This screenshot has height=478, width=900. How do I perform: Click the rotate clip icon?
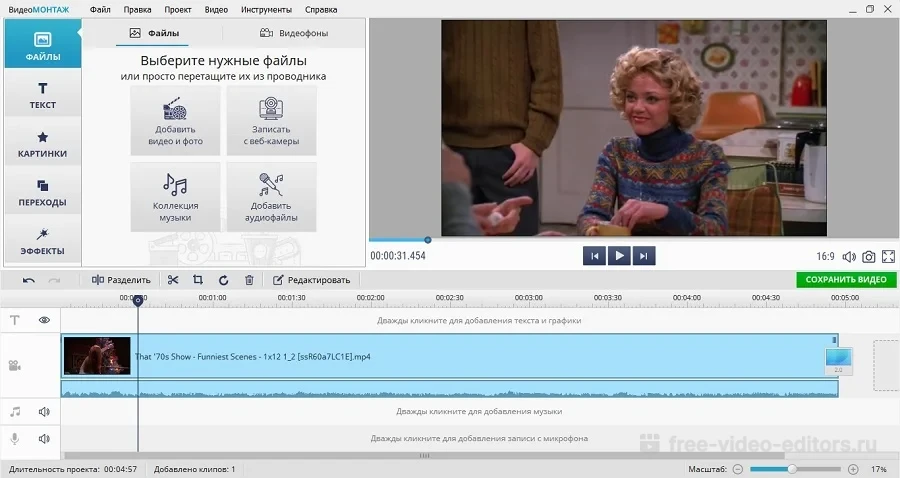(x=223, y=280)
